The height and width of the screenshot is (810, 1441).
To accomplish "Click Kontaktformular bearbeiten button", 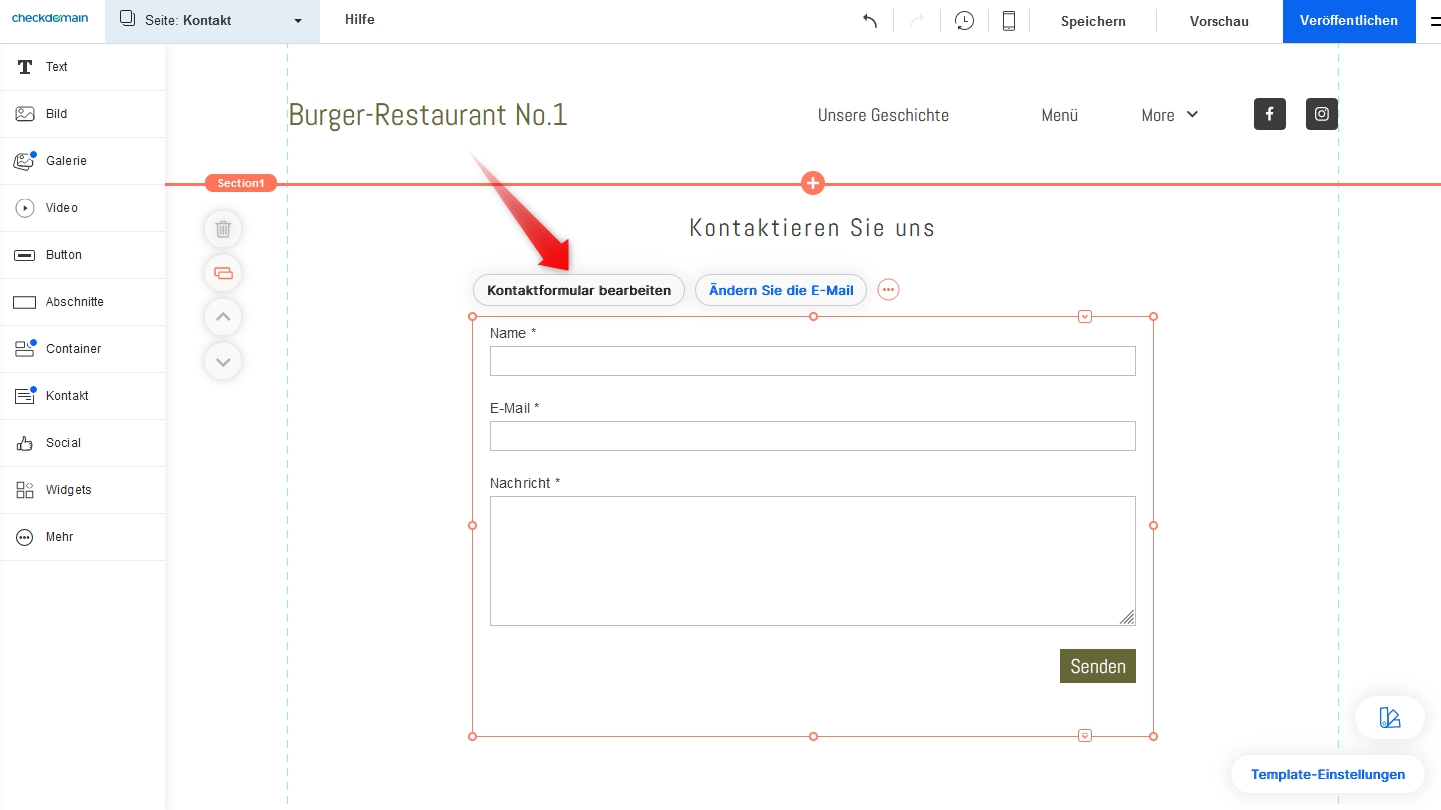I will coord(579,290).
